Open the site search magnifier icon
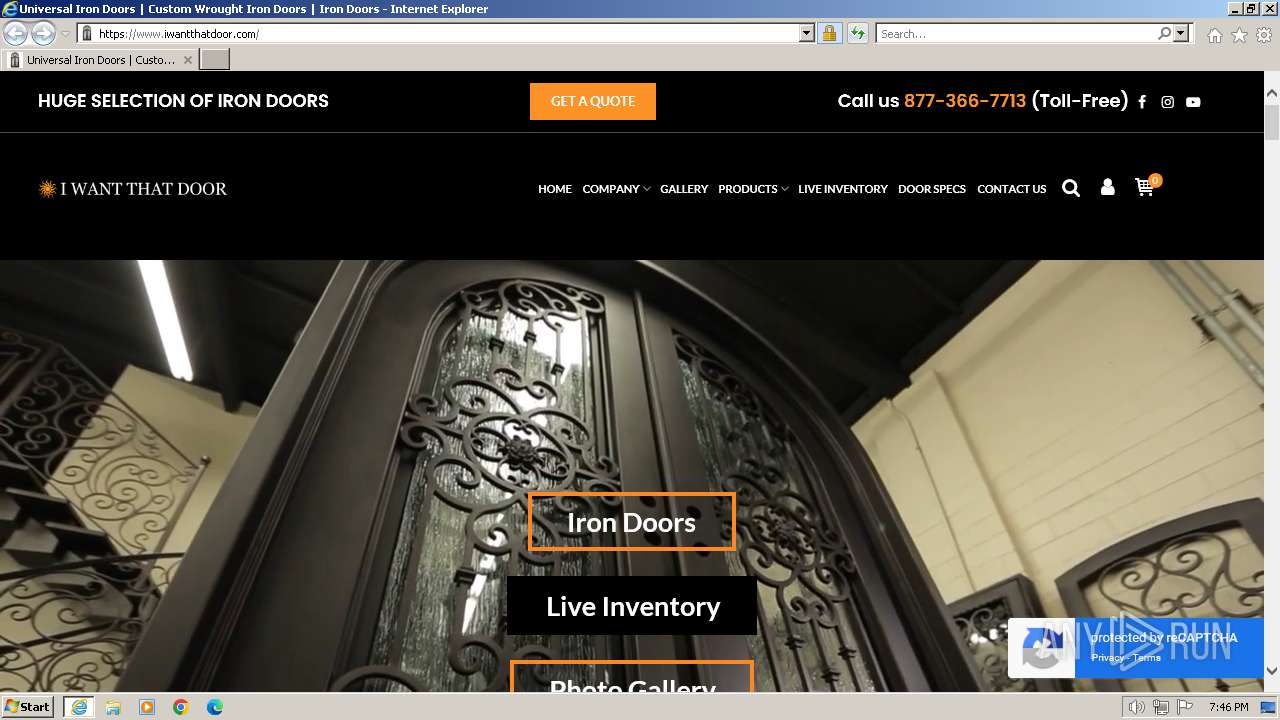 [1071, 188]
